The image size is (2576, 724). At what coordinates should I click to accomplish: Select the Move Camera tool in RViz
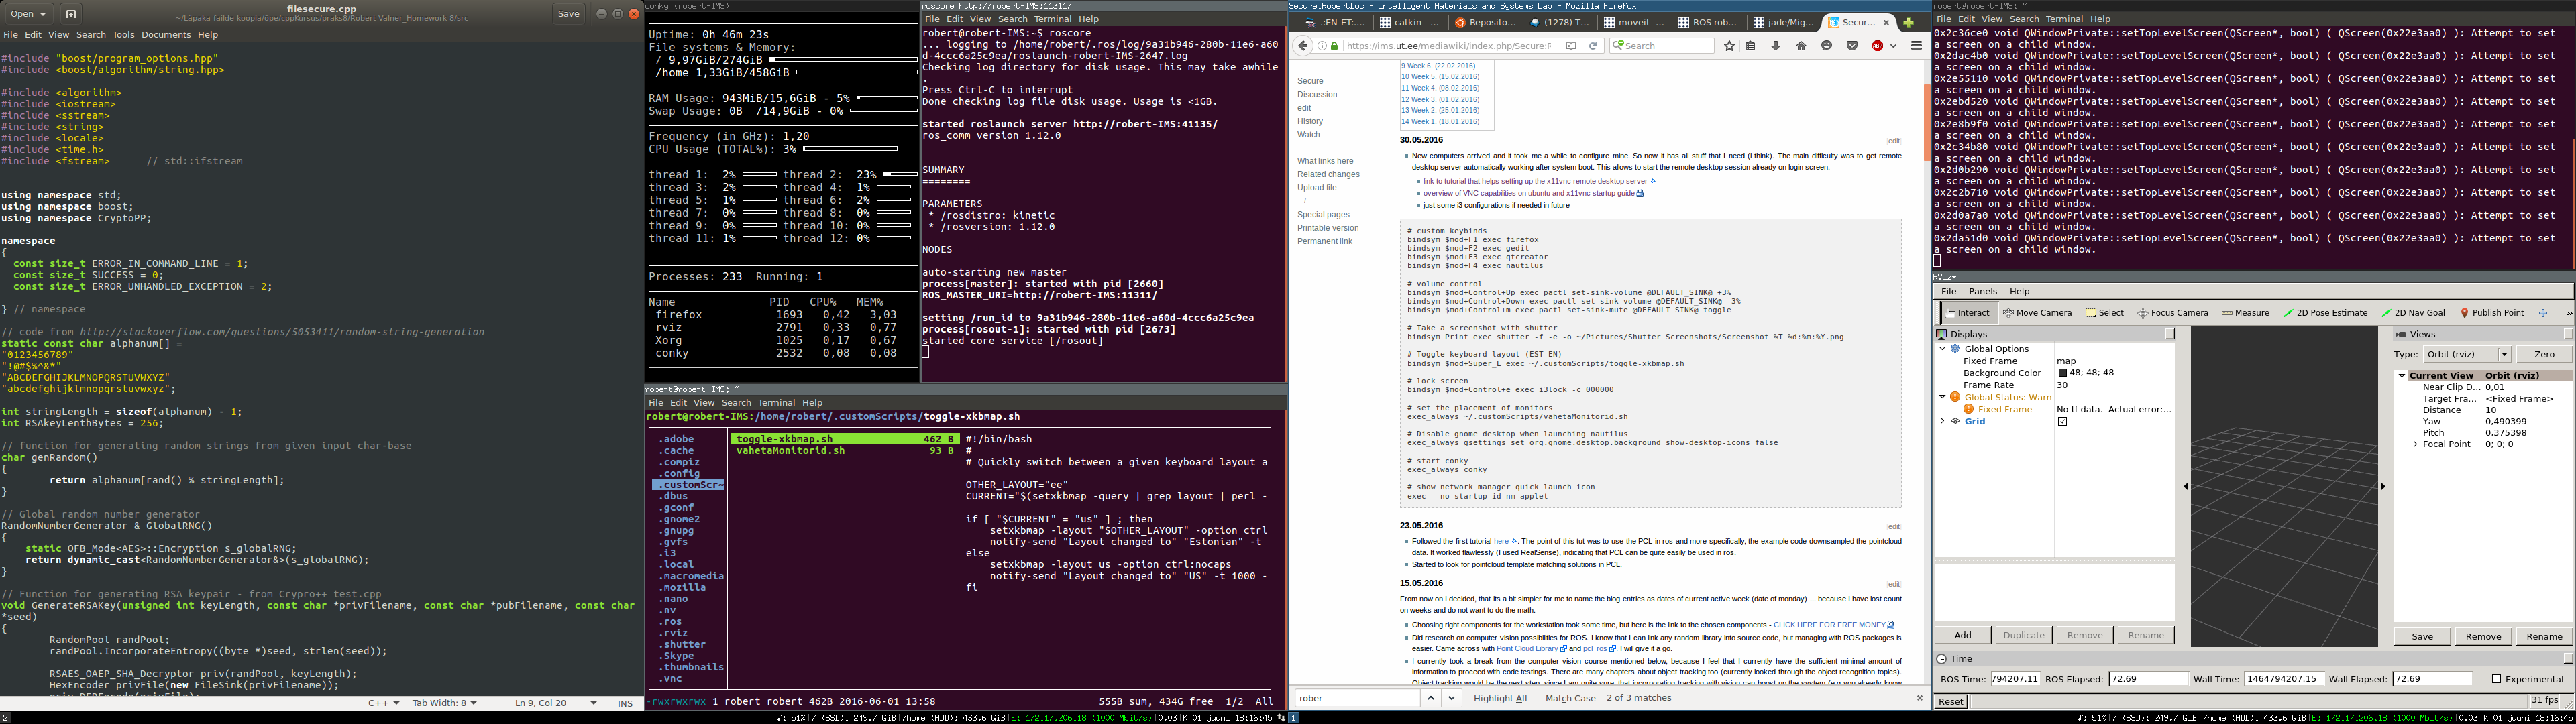[x=2037, y=313]
